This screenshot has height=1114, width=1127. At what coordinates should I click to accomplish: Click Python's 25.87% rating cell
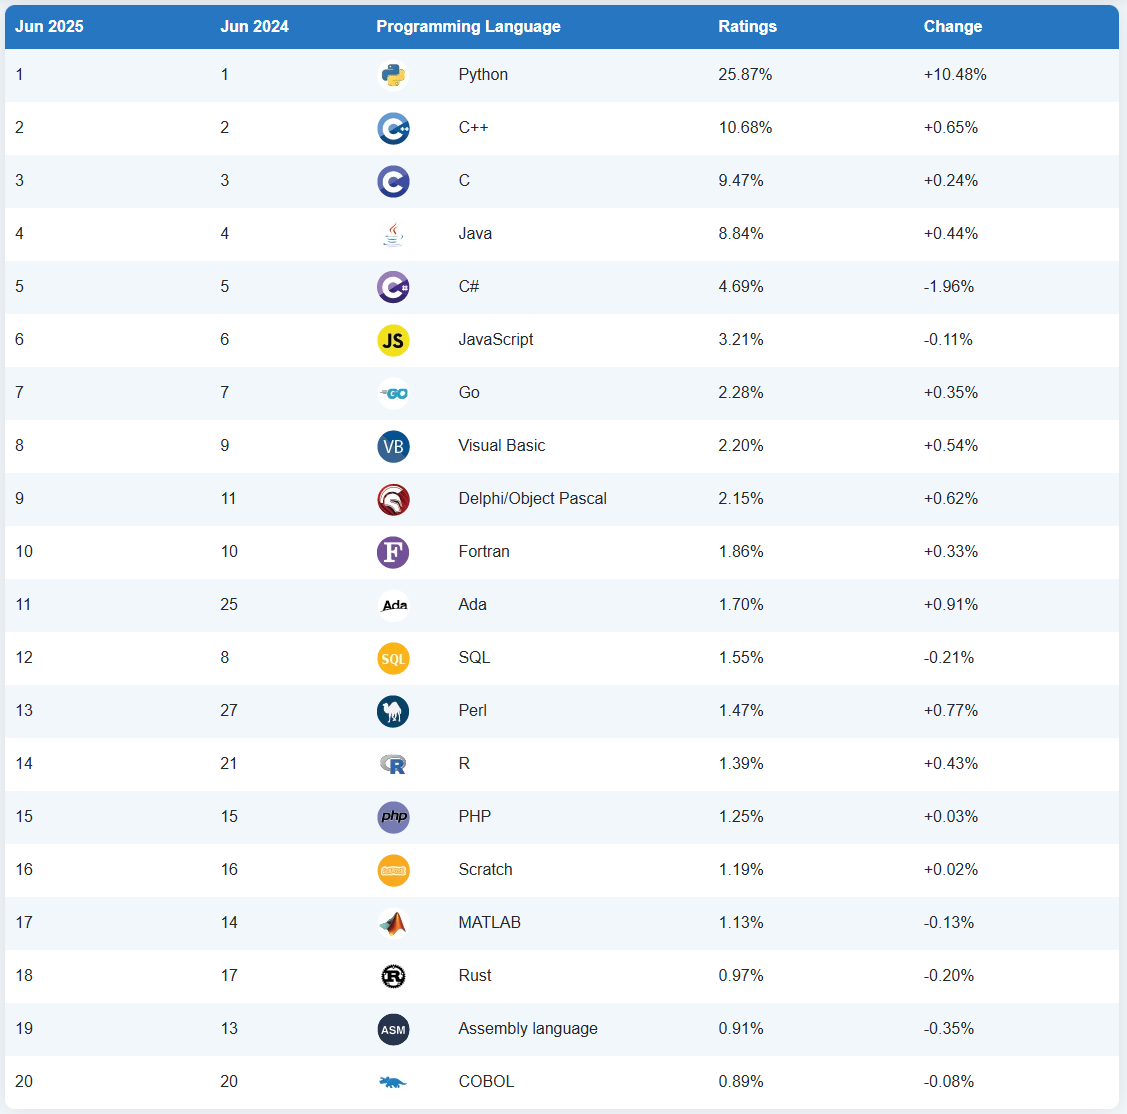(745, 75)
